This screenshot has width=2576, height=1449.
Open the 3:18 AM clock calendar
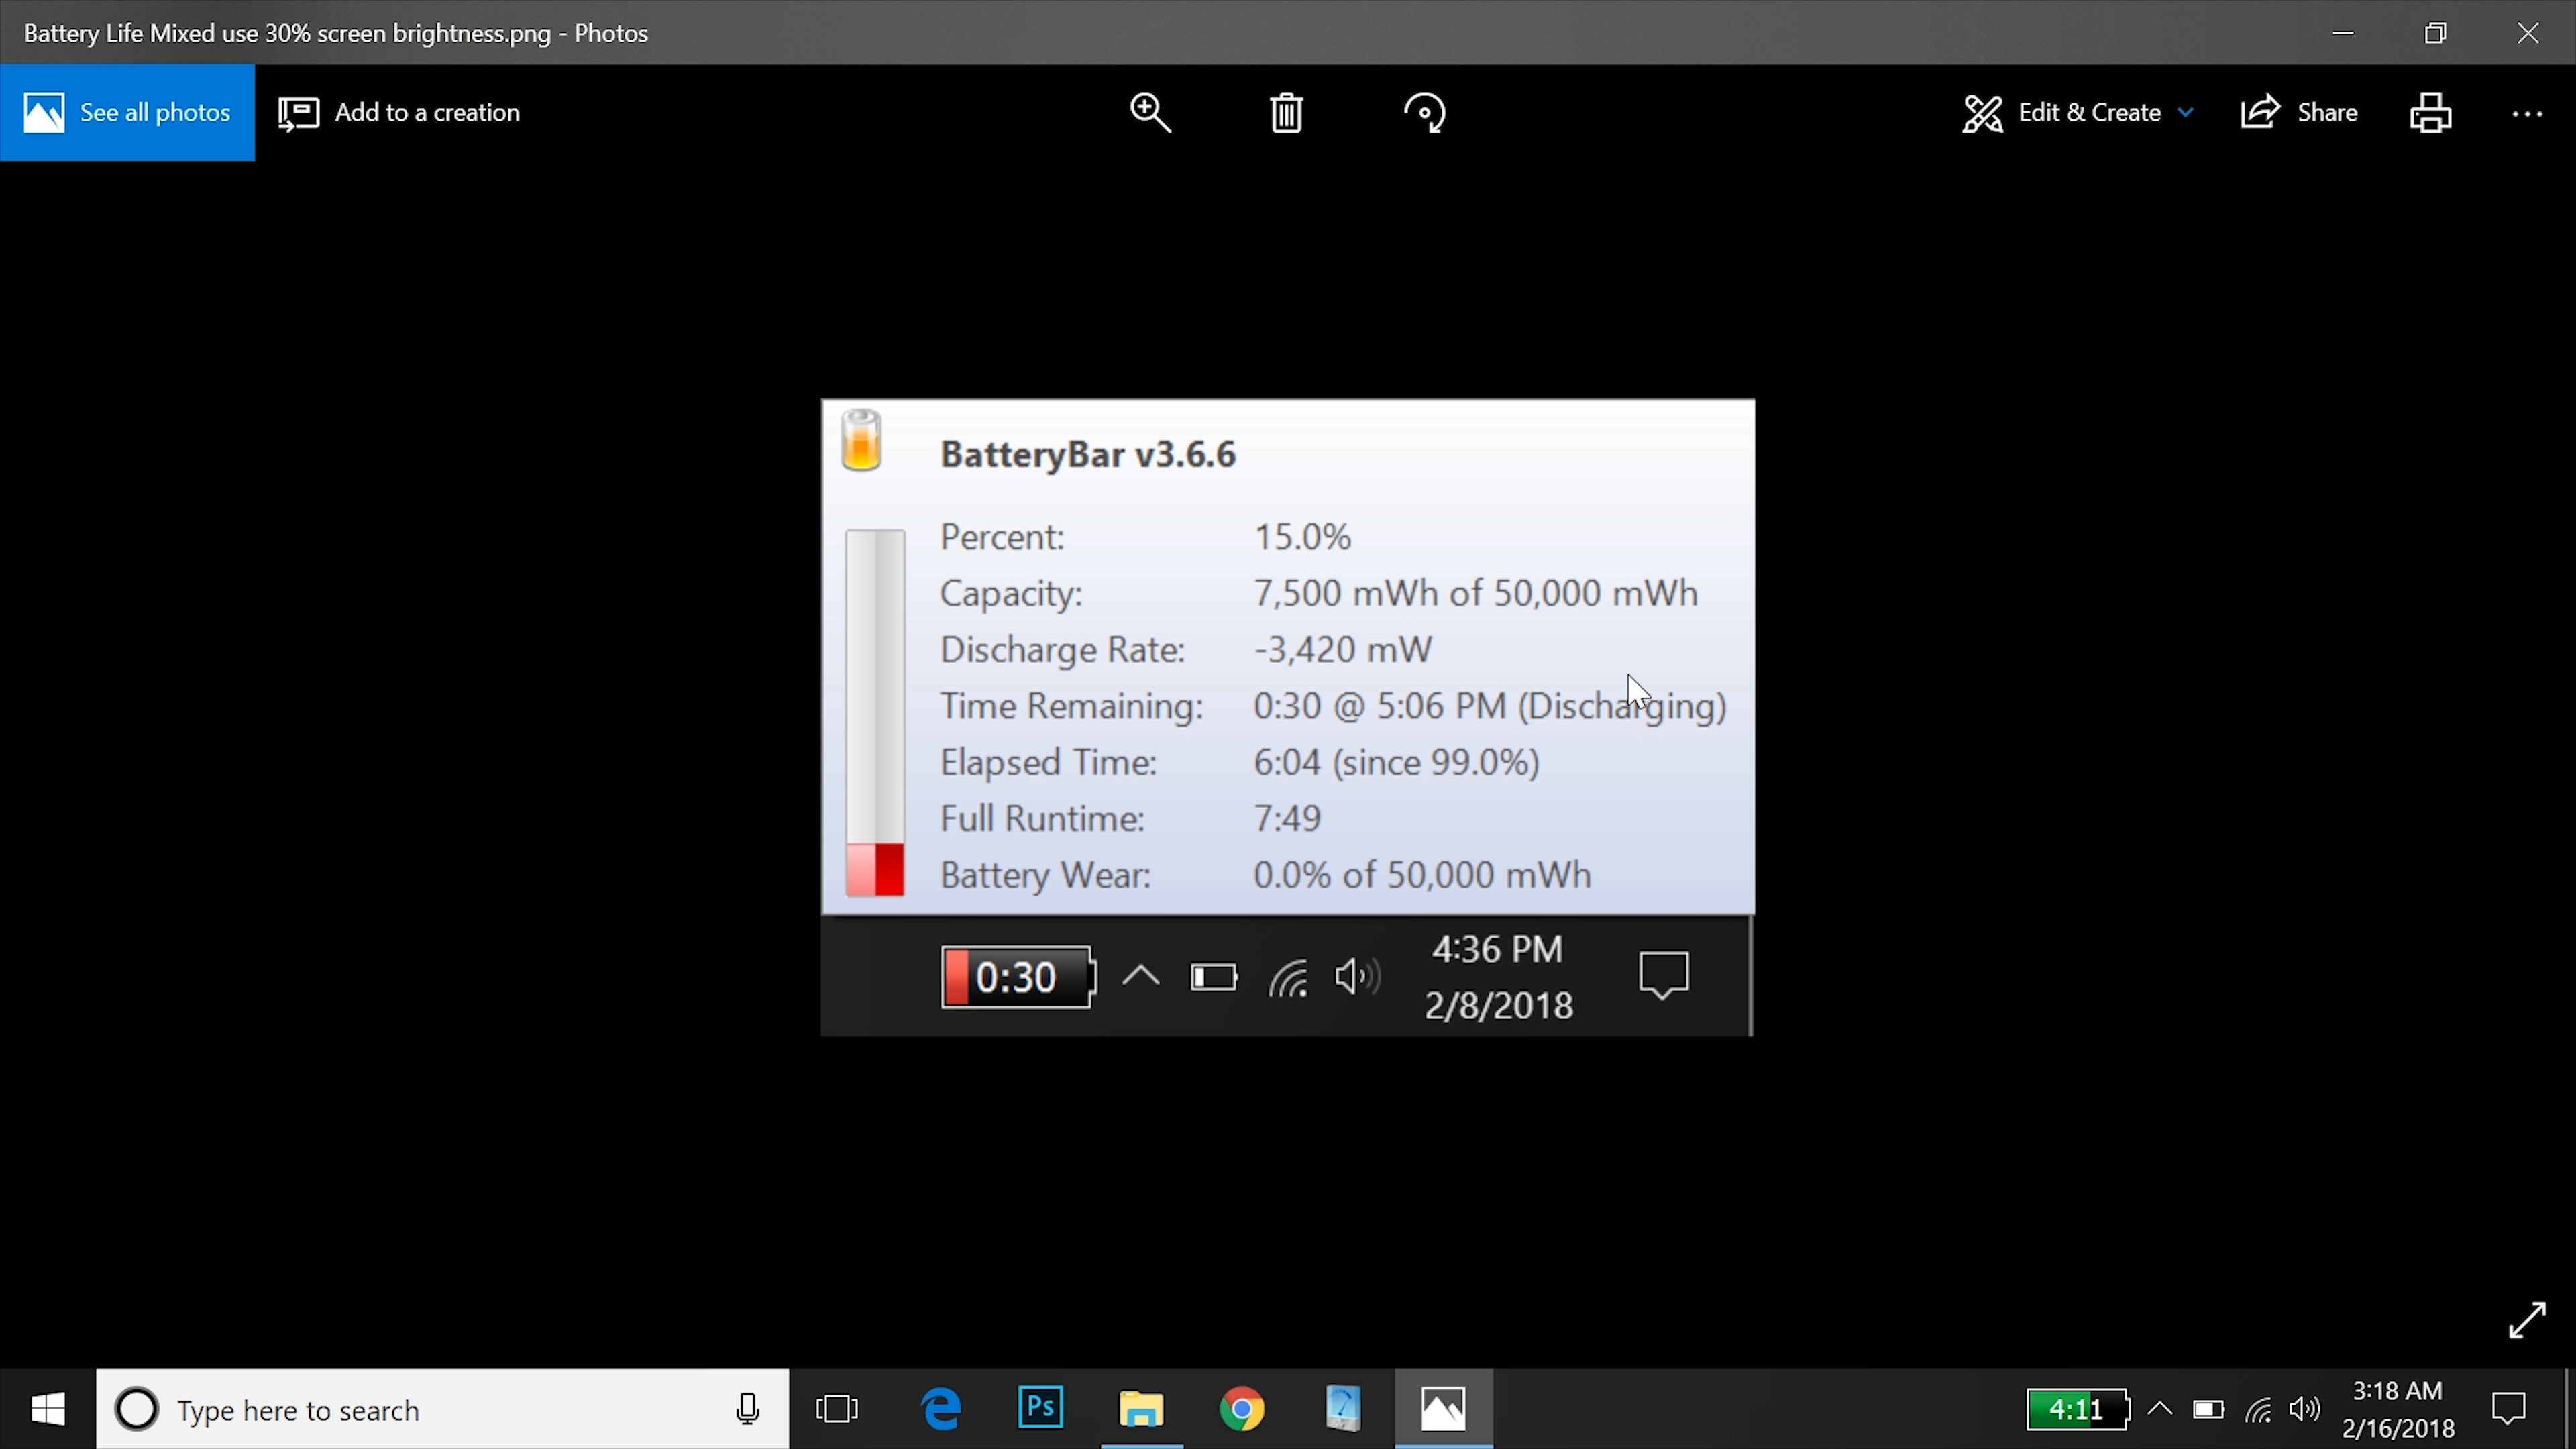2398,1410
